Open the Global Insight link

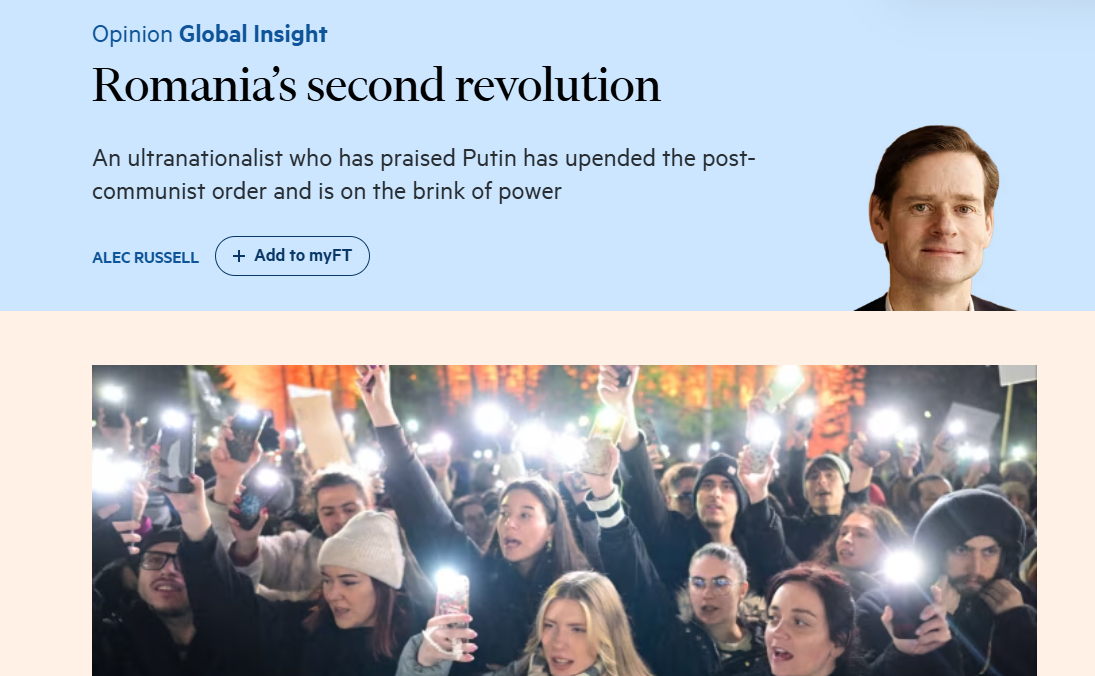click(253, 34)
